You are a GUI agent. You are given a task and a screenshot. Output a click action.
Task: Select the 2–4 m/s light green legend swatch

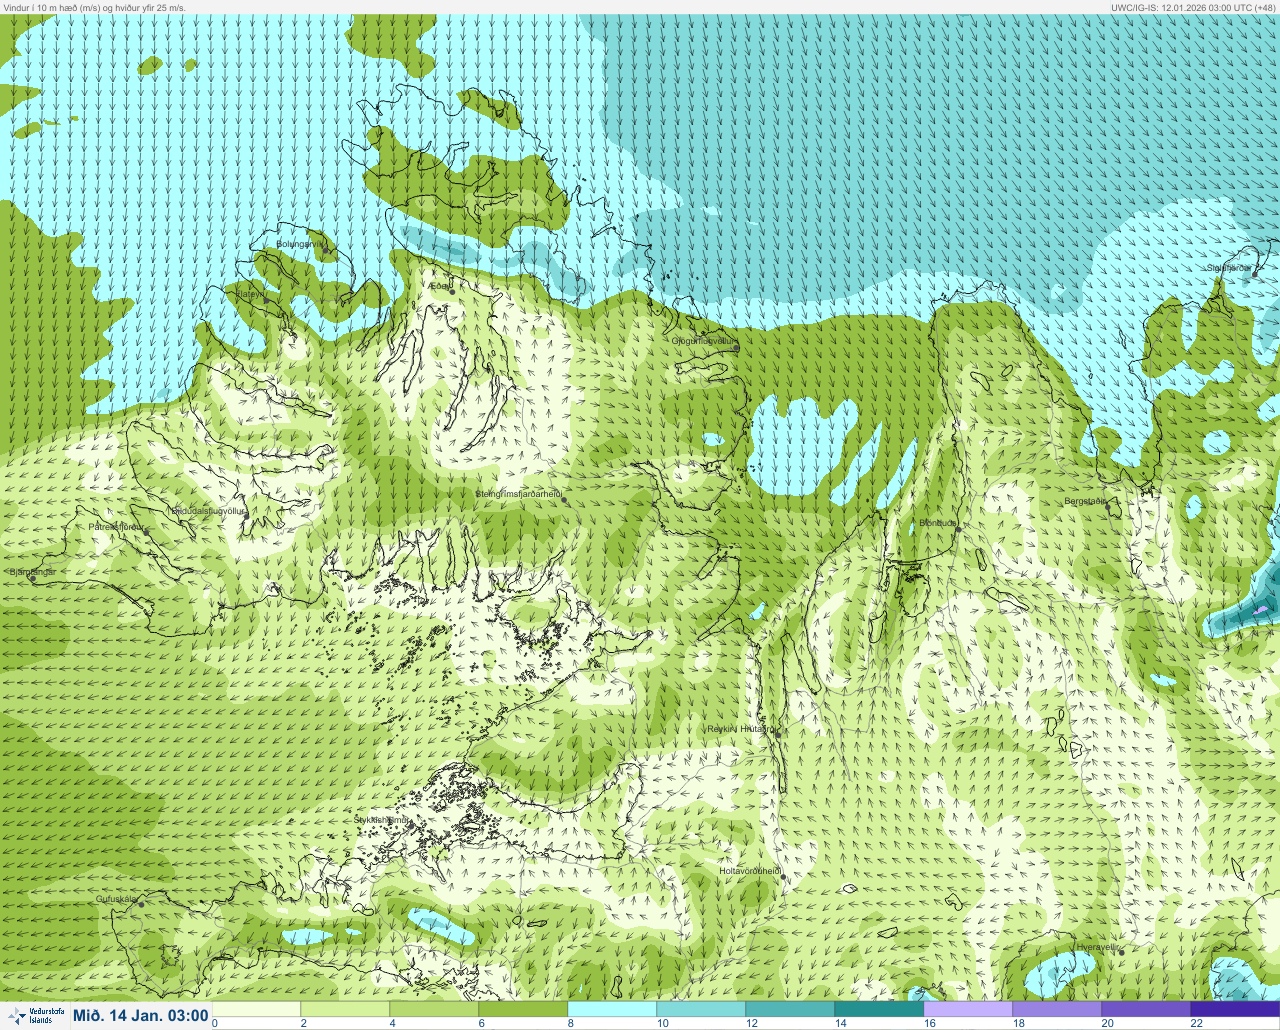point(345,1009)
